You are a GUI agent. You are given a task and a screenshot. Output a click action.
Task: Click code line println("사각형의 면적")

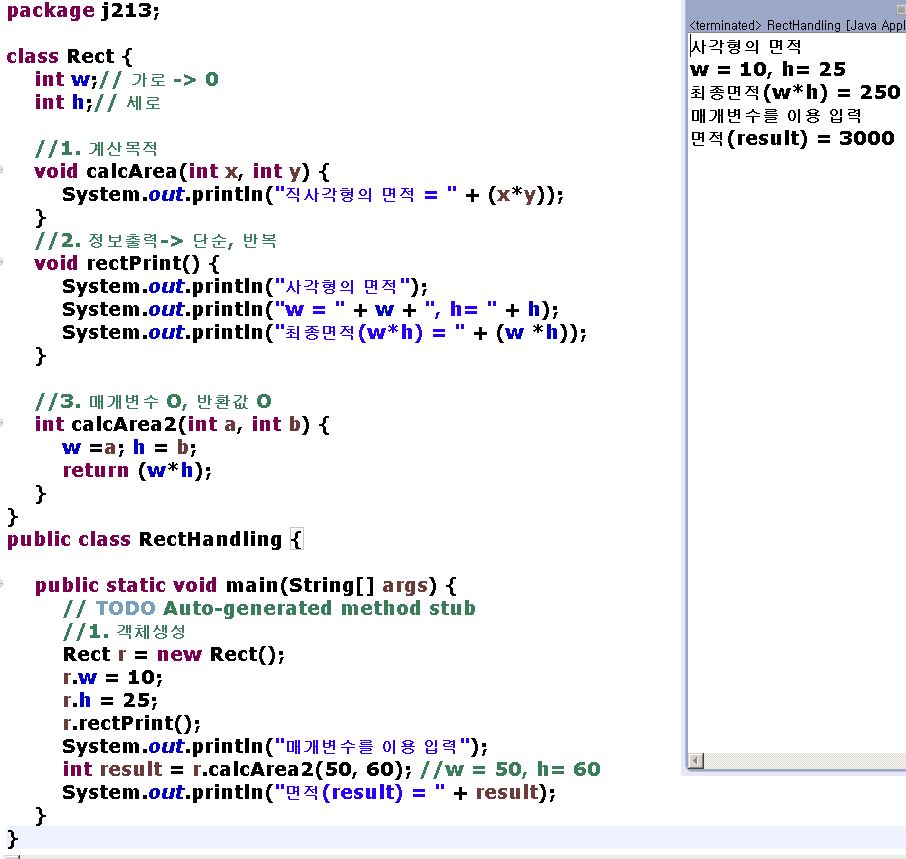(x=245, y=287)
